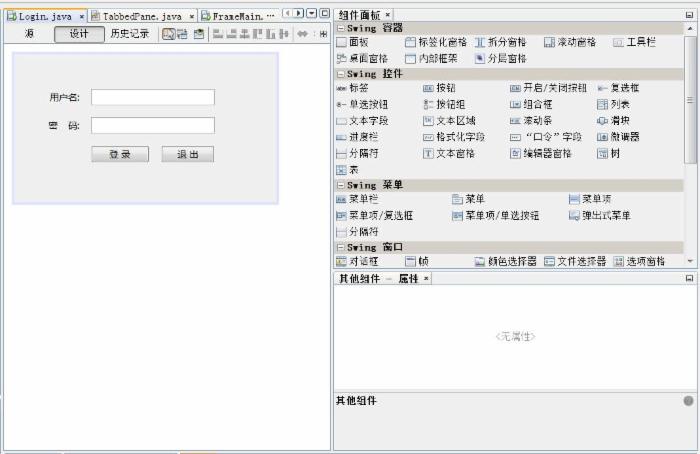This screenshot has height=454, width=700.
Task: Pick the 微调器 control
Action: coord(618,137)
